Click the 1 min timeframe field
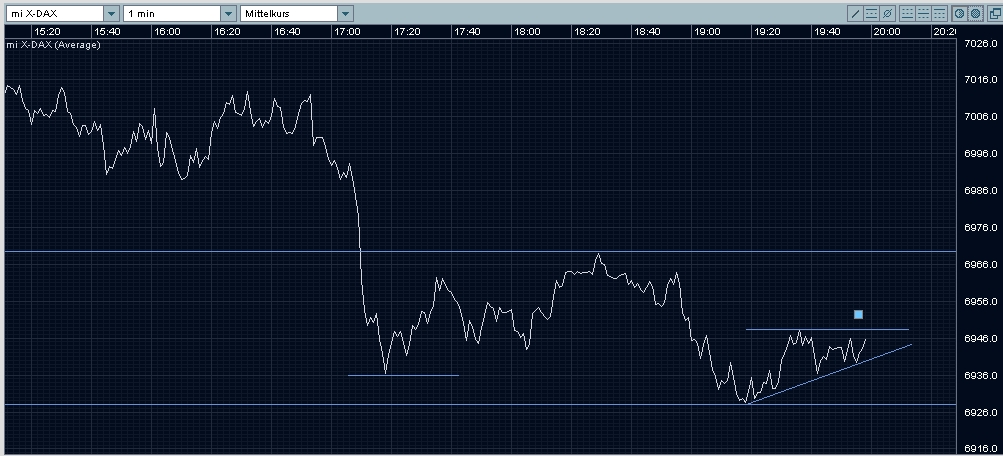 coord(172,13)
